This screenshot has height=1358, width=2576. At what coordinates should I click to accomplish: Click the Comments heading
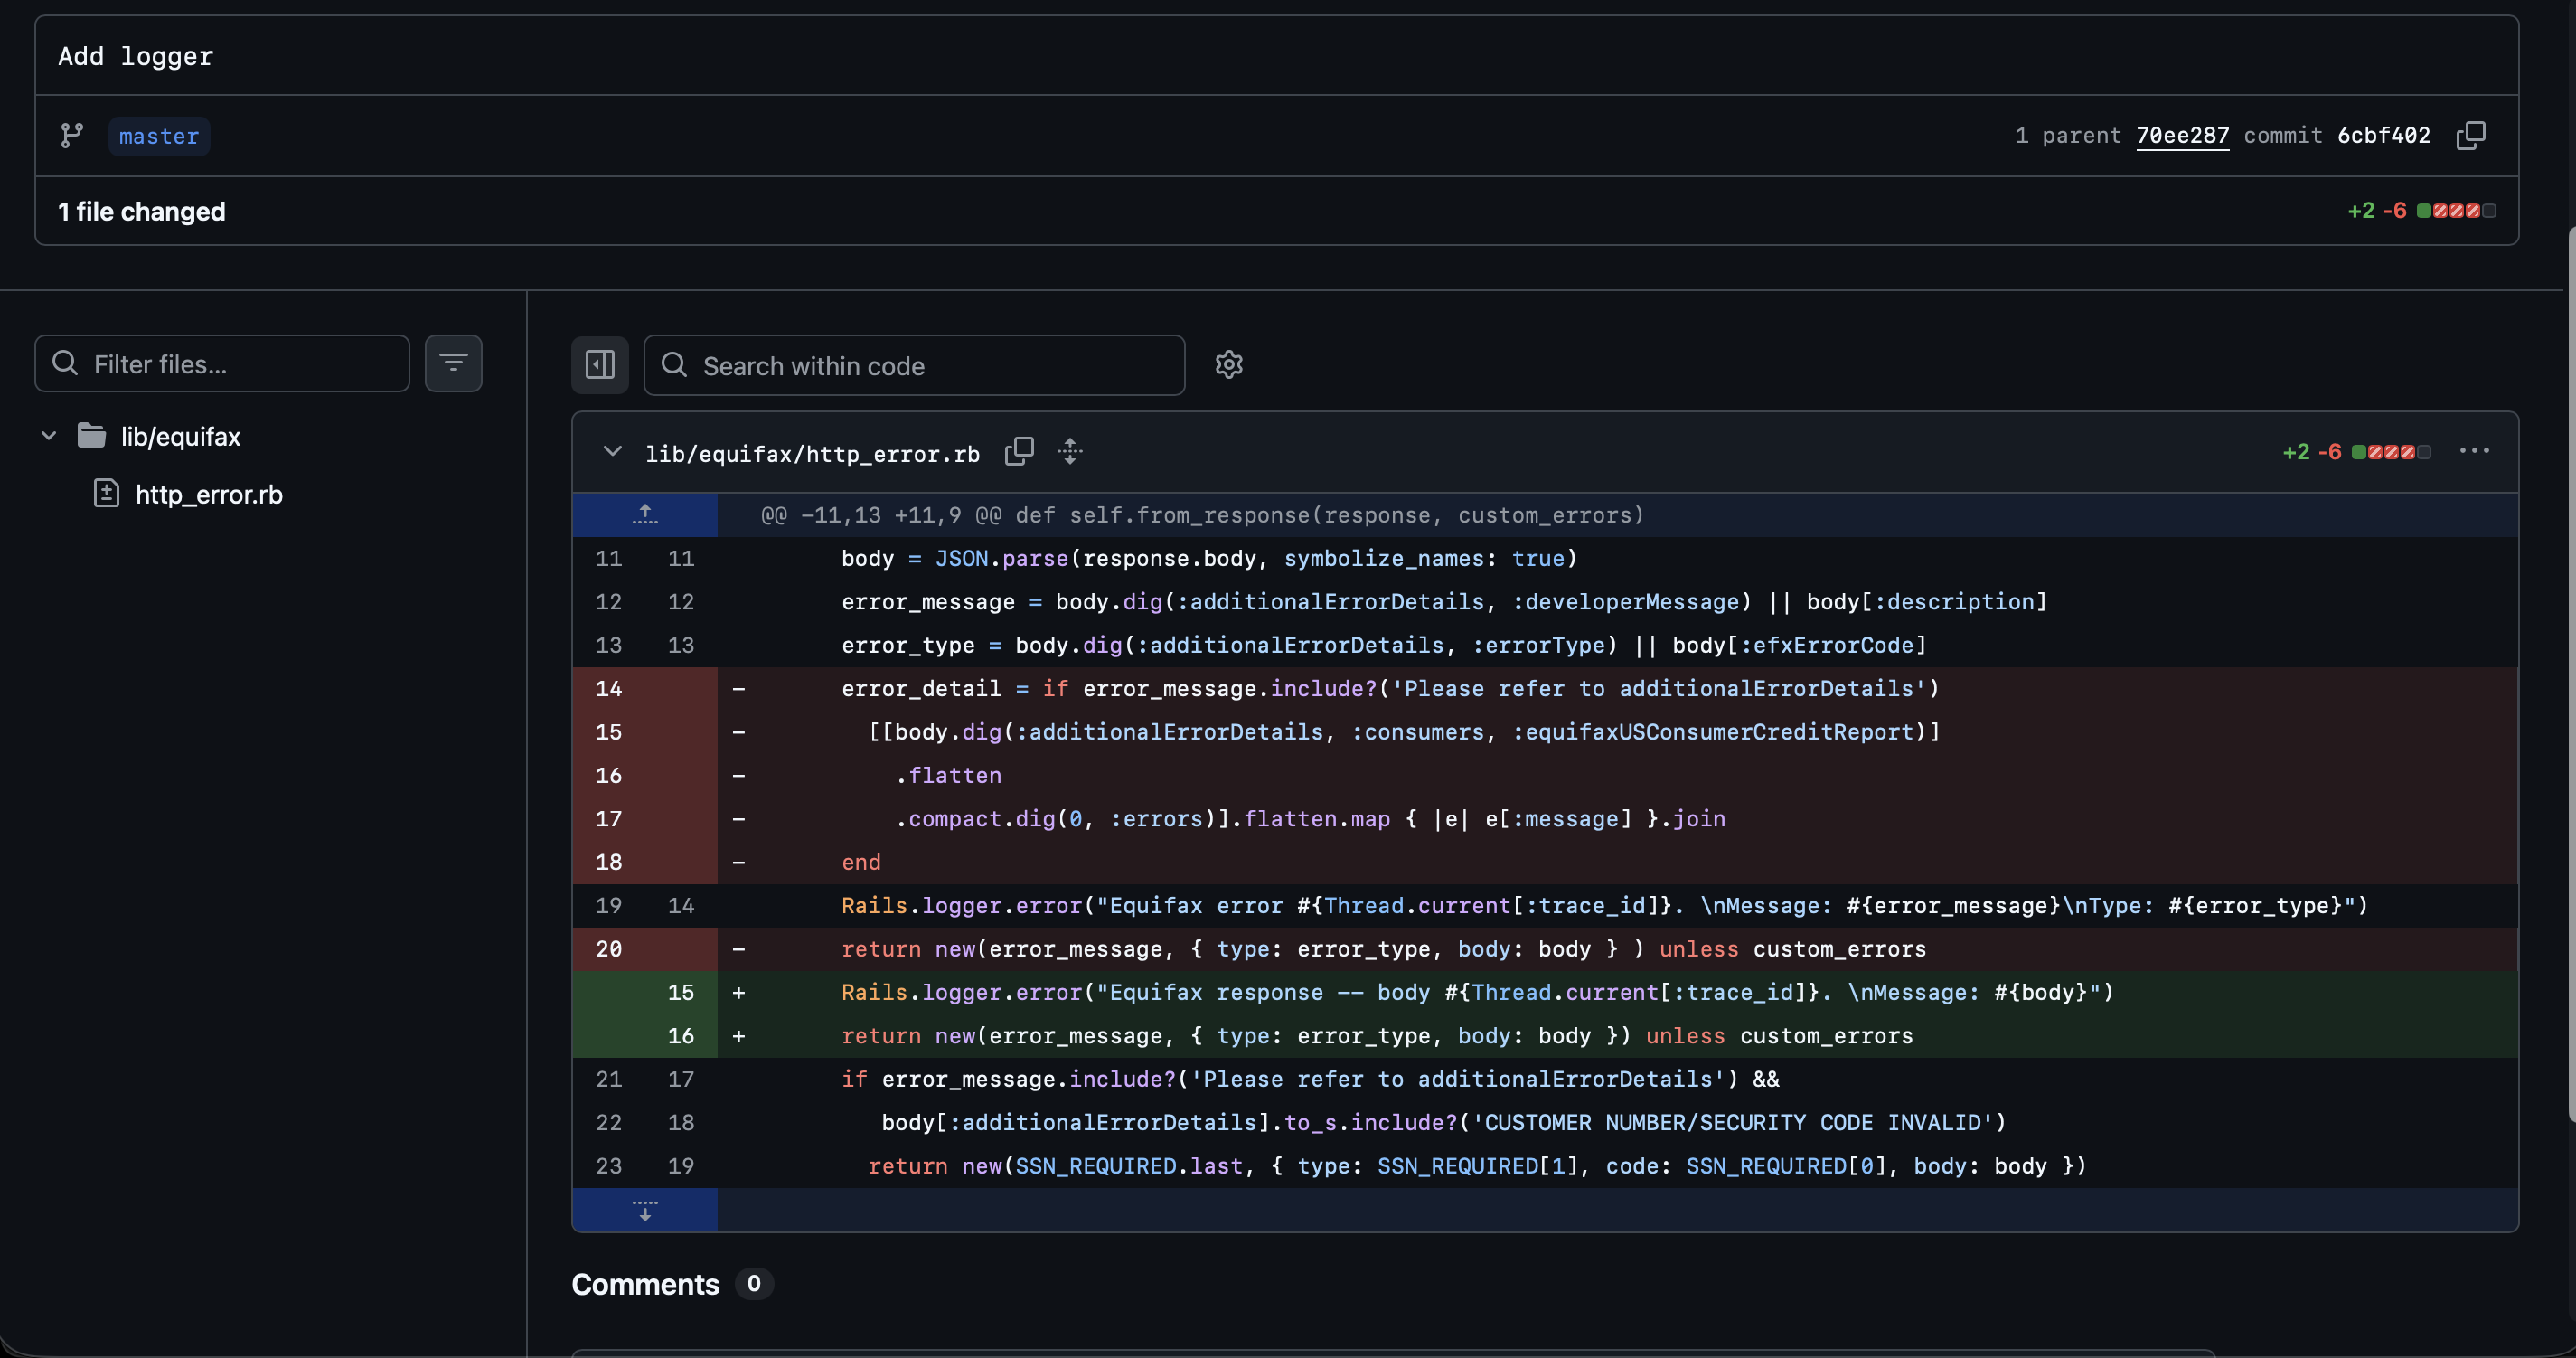click(645, 1285)
